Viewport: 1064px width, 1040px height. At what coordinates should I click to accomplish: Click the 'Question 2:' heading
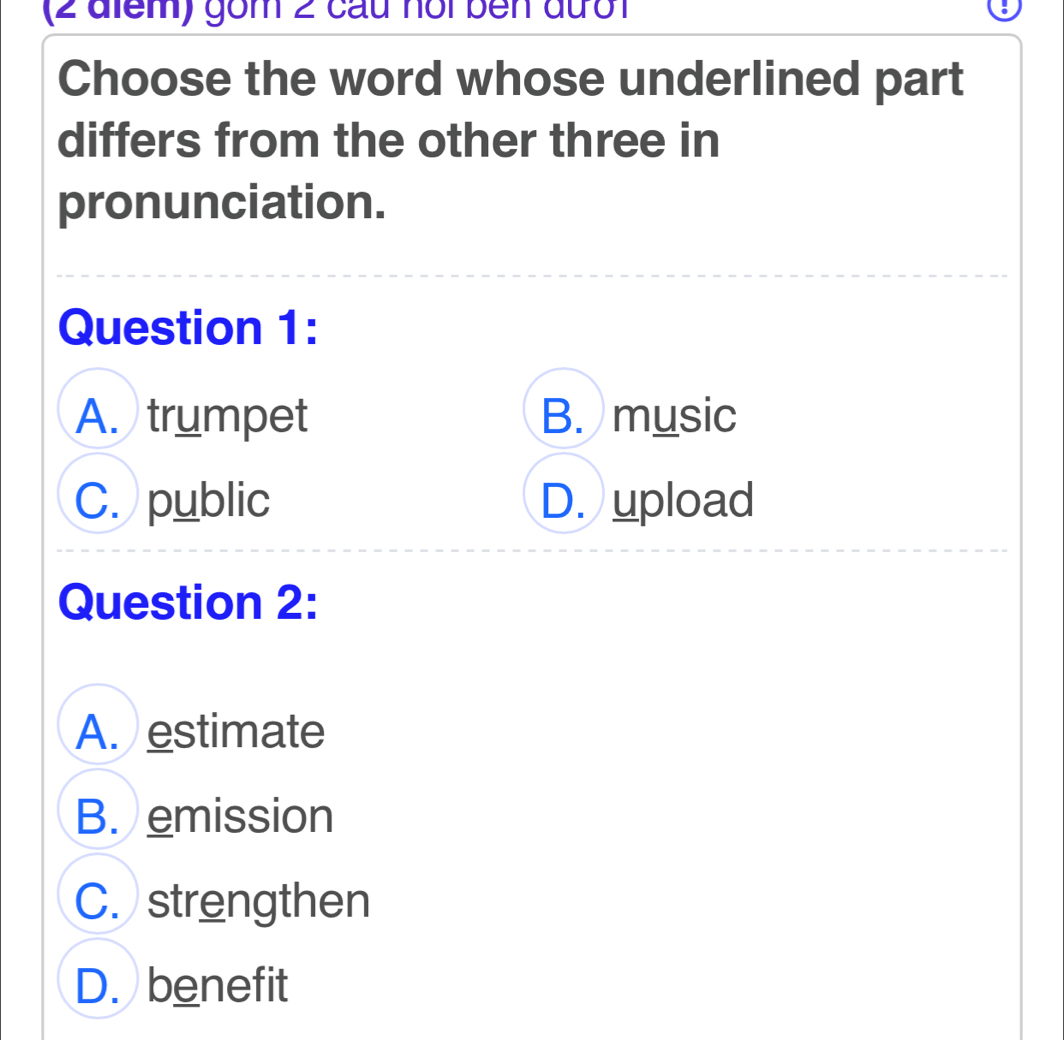pyautogui.click(x=189, y=599)
